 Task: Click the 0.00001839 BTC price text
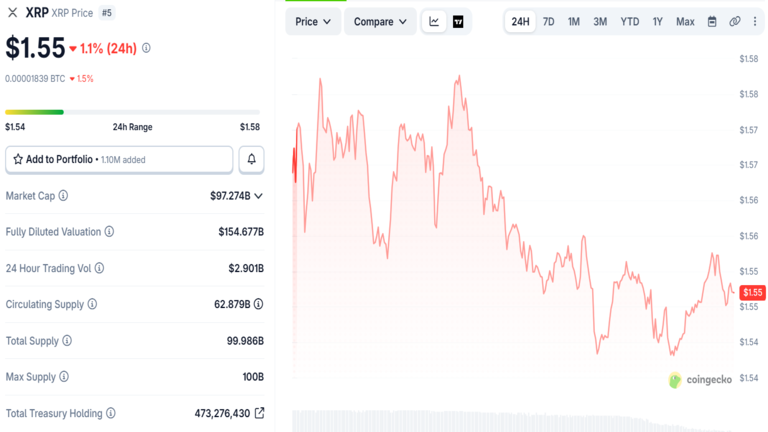tap(35, 78)
